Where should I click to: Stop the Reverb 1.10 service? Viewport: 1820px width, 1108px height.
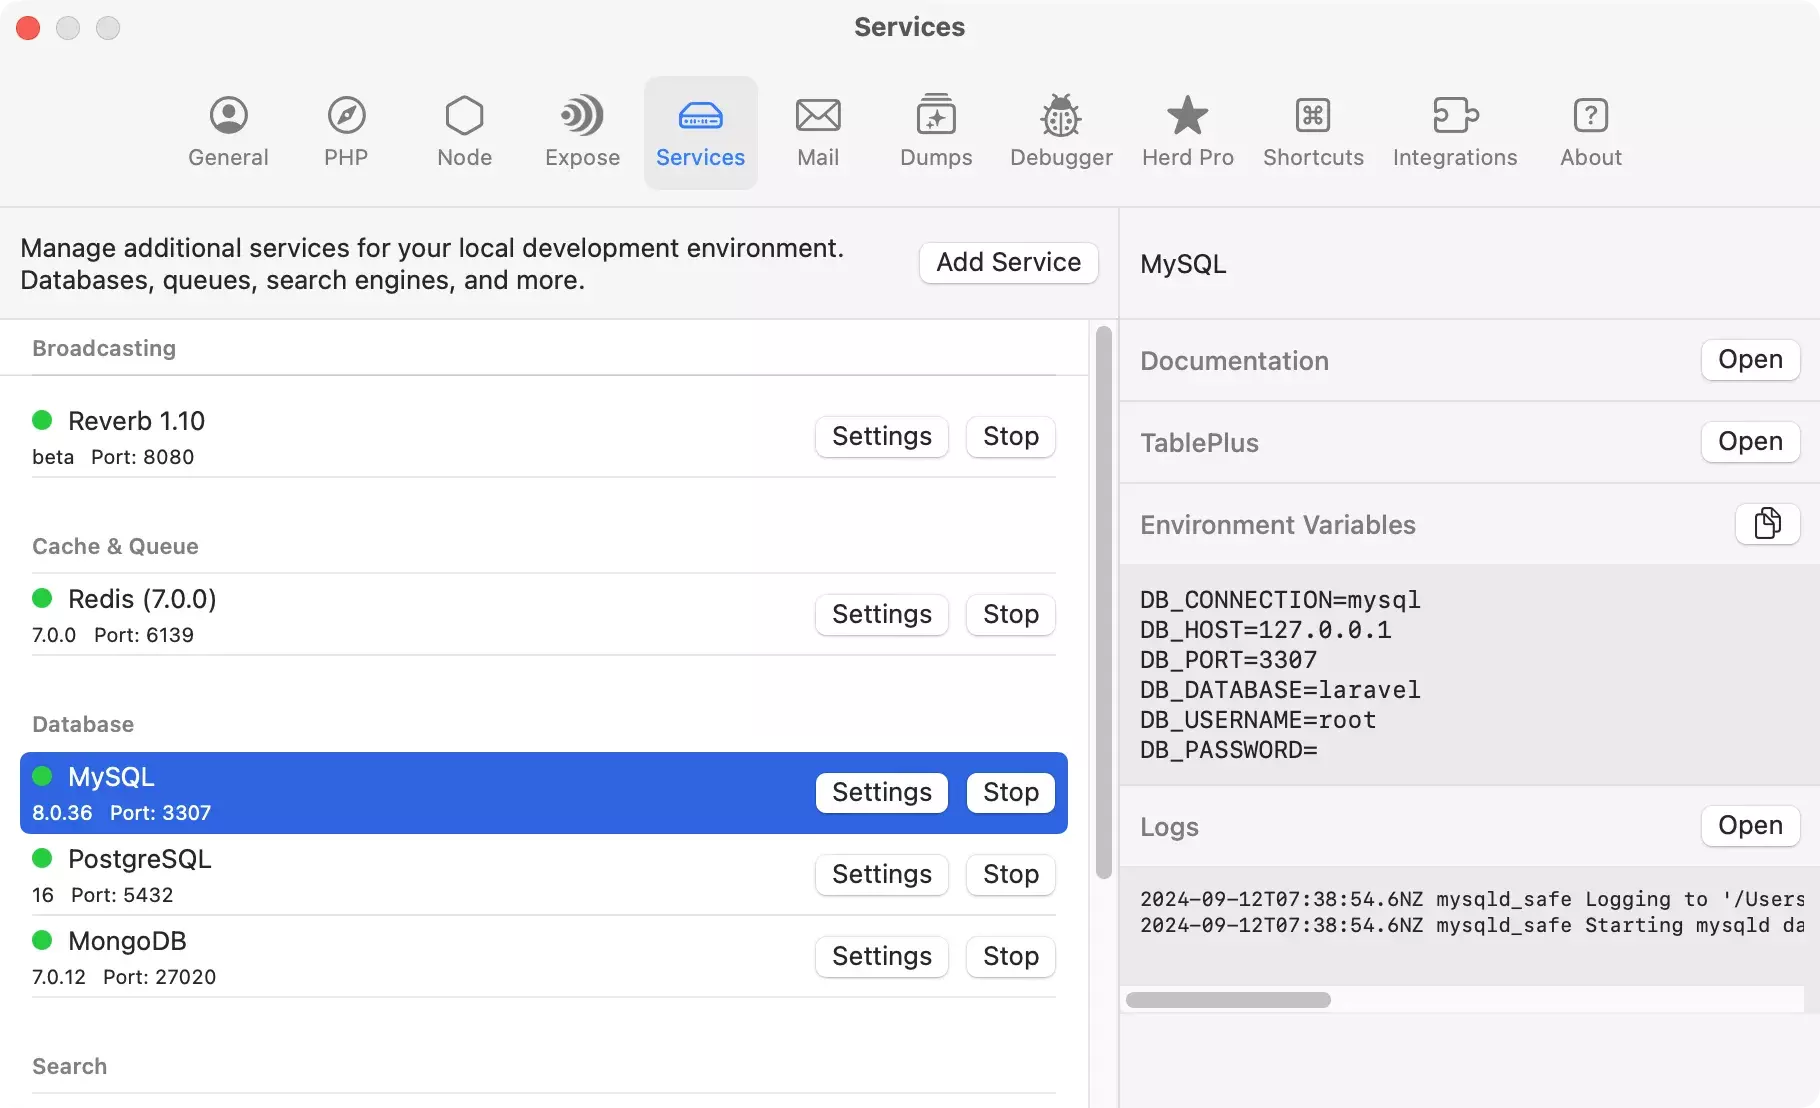1010,436
